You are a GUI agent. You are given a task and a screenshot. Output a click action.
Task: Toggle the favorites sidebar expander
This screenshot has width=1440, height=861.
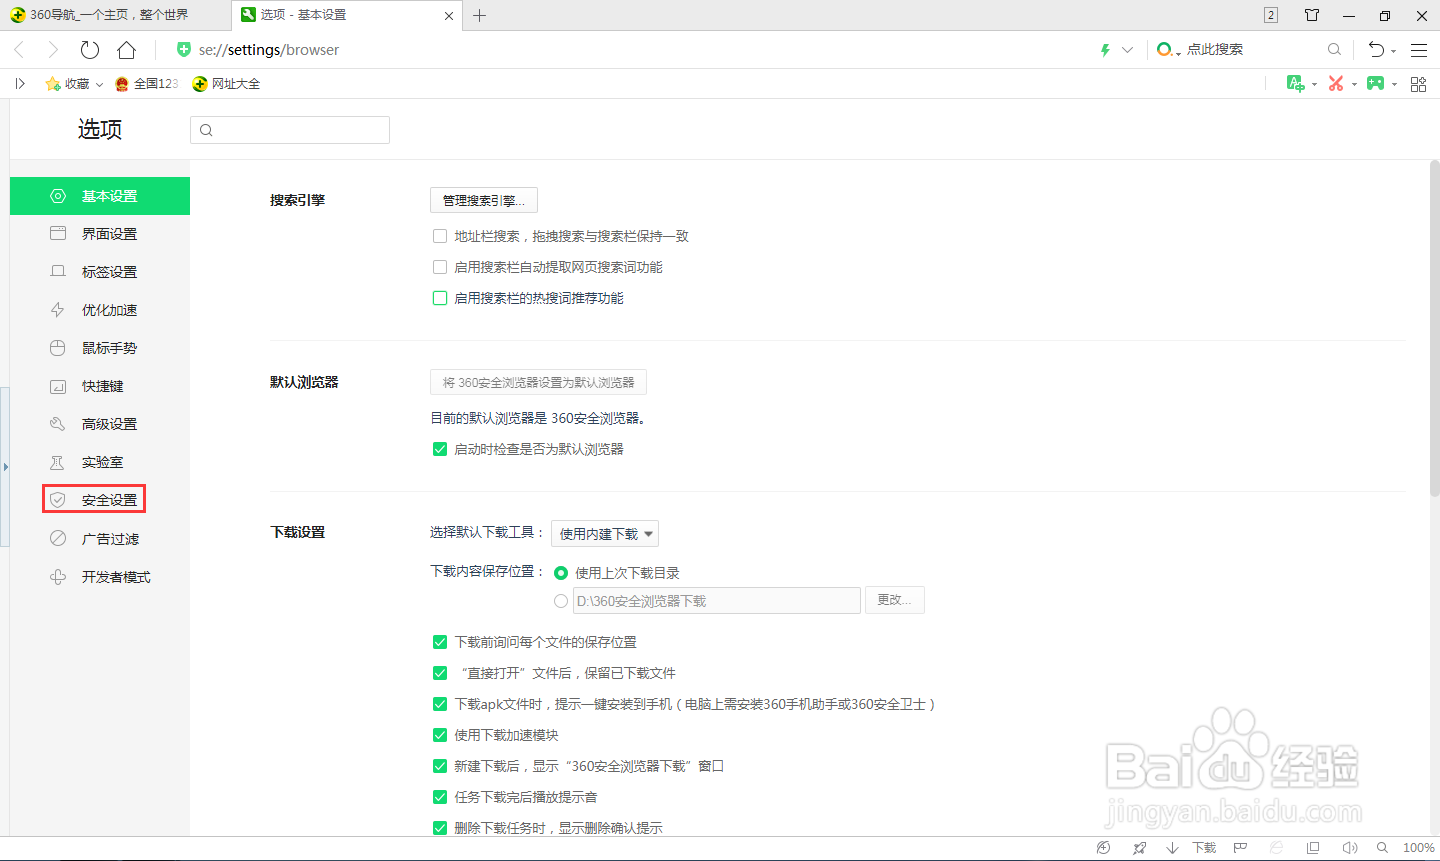coord(20,84)
